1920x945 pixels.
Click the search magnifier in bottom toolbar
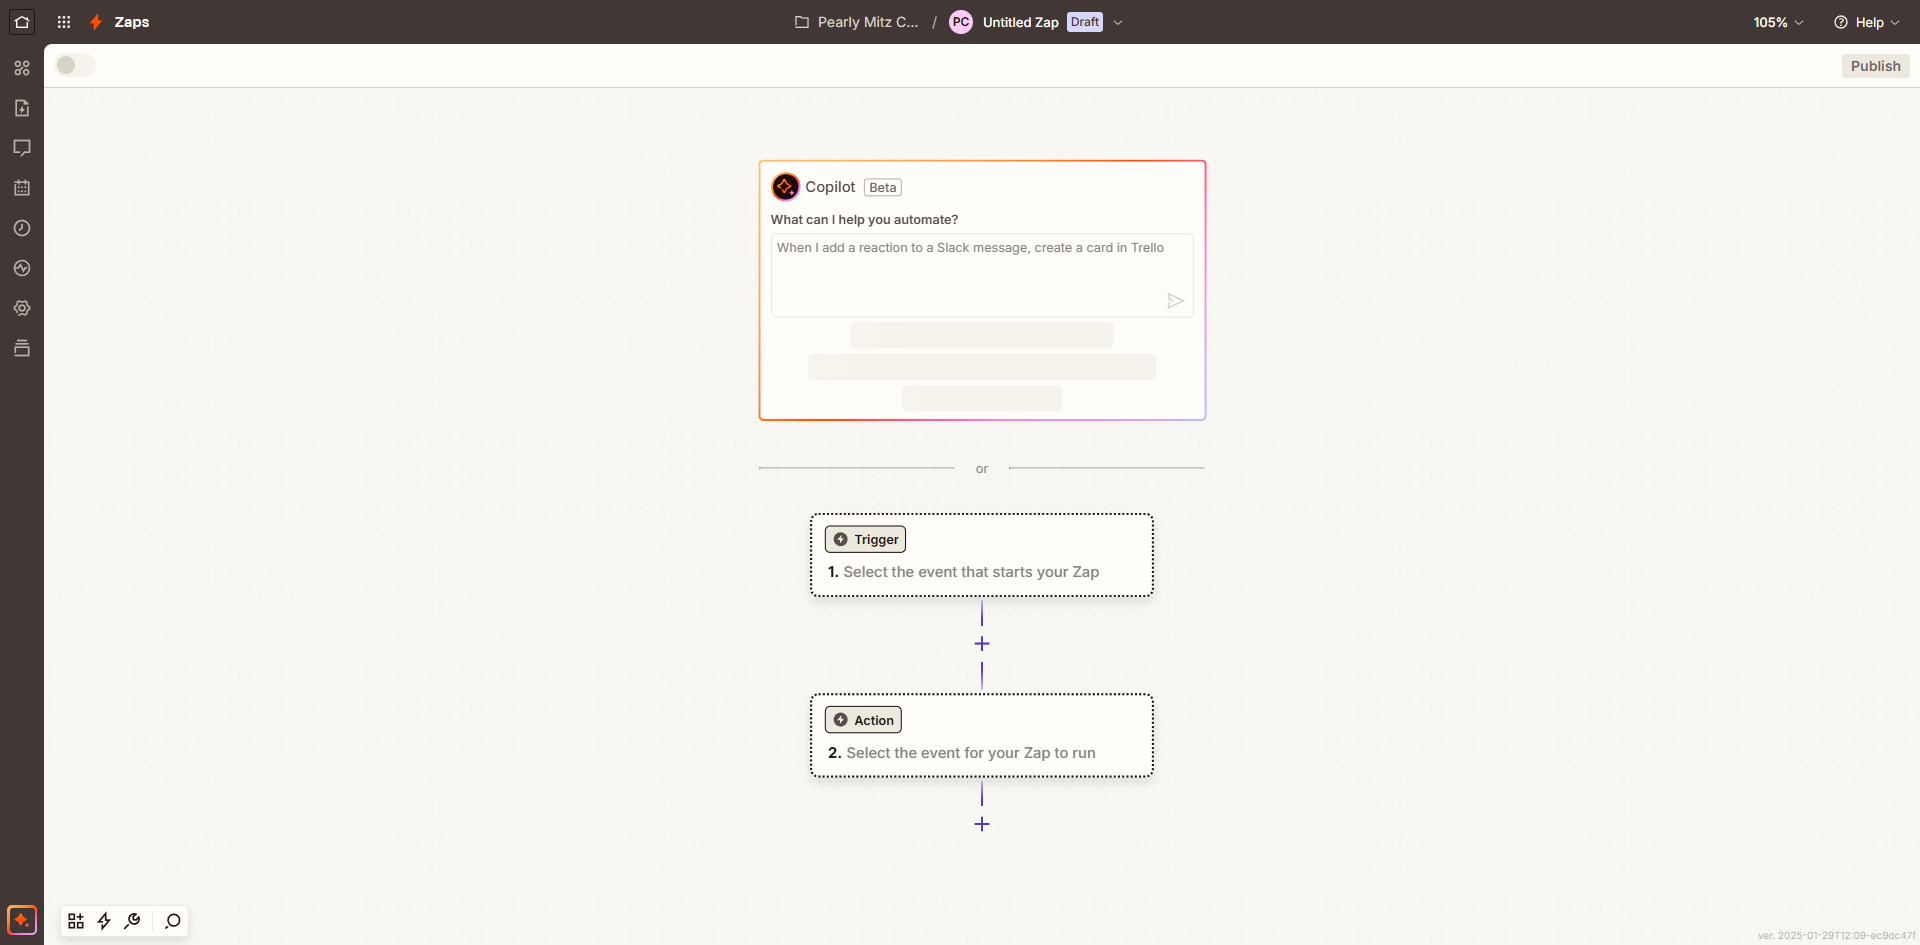point(173,921)
